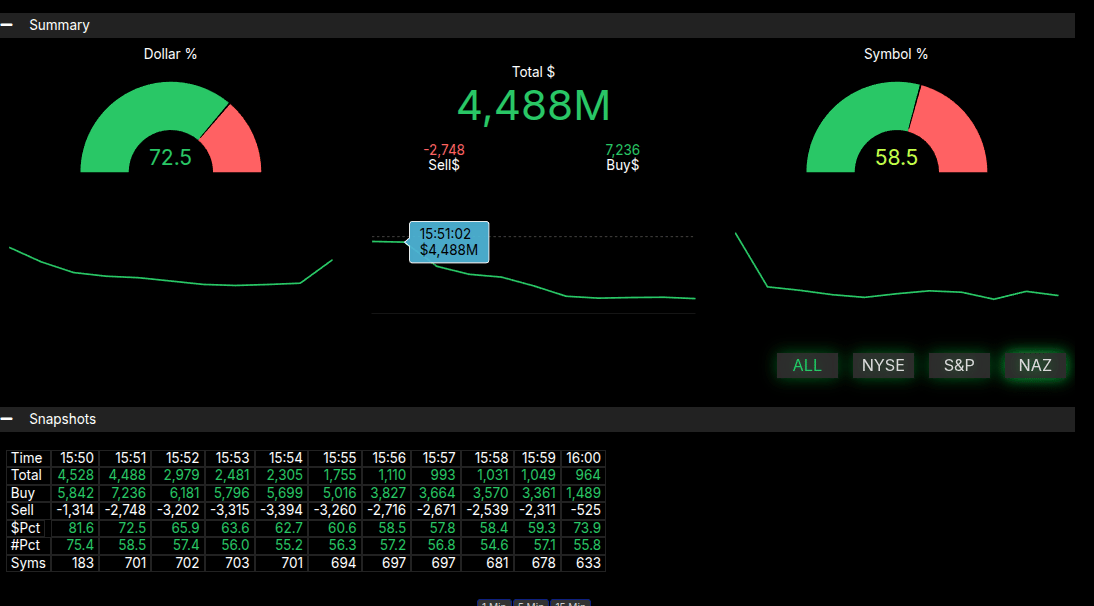Select the 16:00 snapshot column header
The width and height of the screenshot is (1094, 606).
583,458
